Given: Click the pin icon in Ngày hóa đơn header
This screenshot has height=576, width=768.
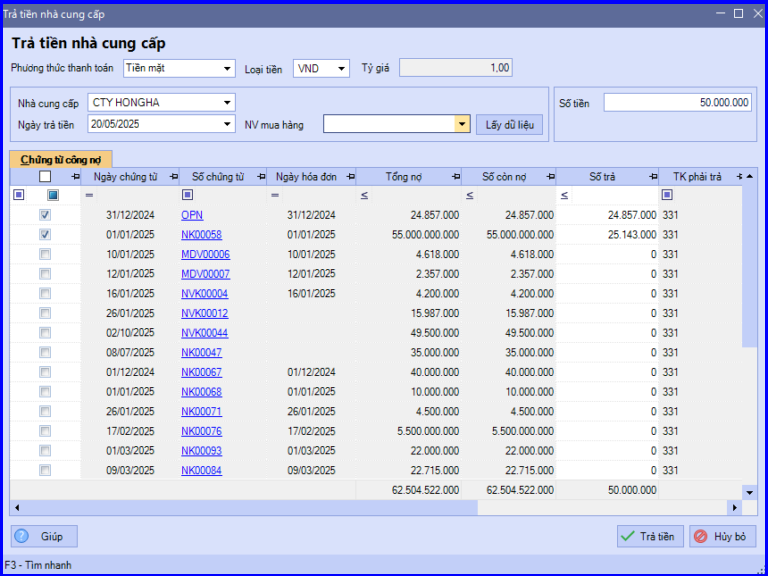Looking at the screenshot, I should point(350,177).
